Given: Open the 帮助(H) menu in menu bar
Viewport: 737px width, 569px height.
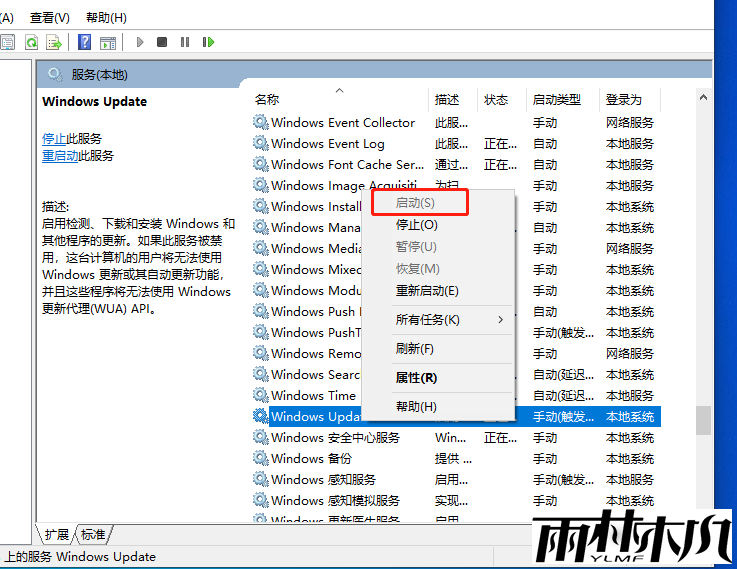Looking at the screenshot, I should pos(106,18).
